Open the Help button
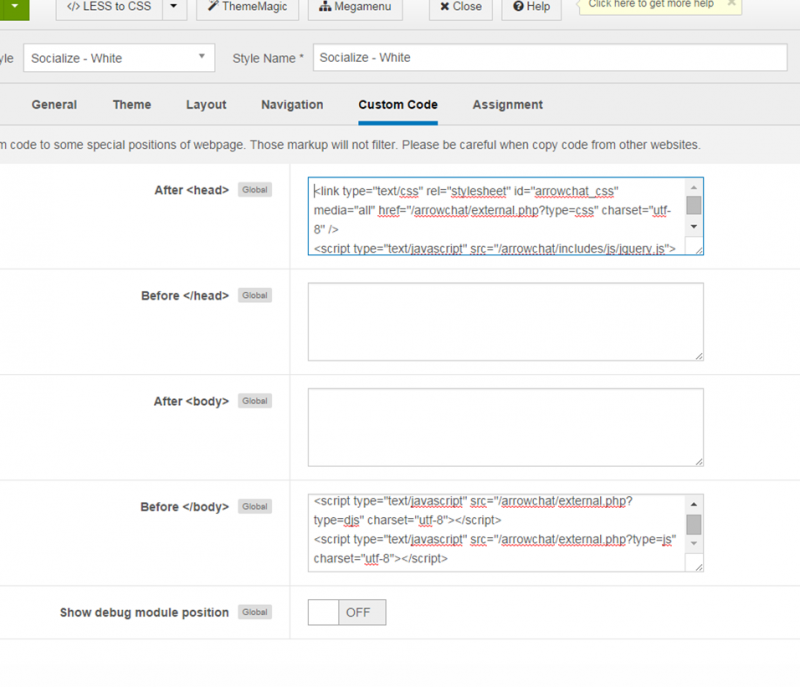 point(531,7)
